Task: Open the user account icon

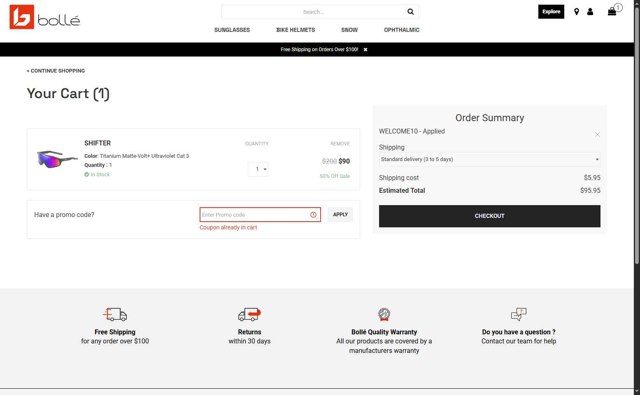Action: coord(590,12)
